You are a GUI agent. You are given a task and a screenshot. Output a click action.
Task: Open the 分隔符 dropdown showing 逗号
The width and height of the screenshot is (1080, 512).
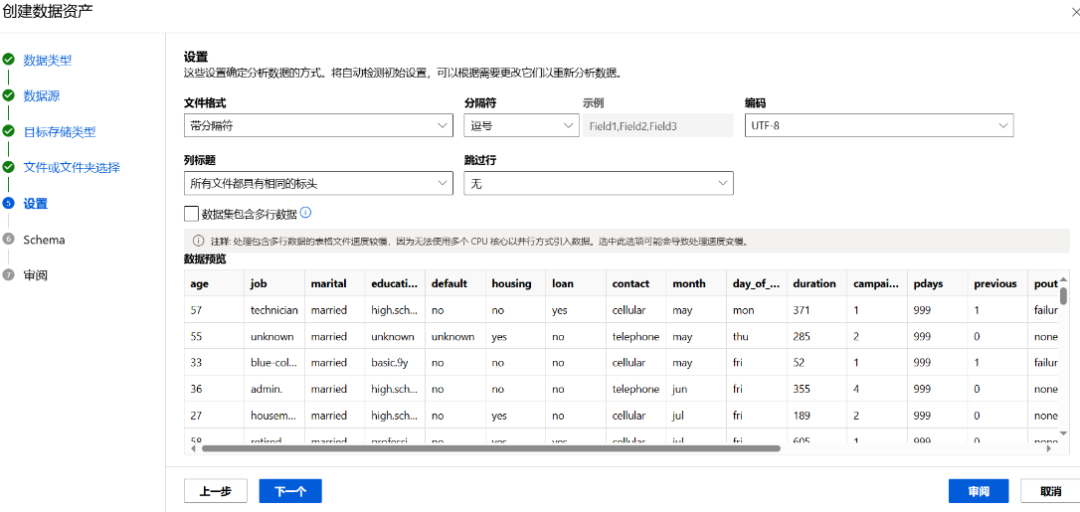(521, 125)
